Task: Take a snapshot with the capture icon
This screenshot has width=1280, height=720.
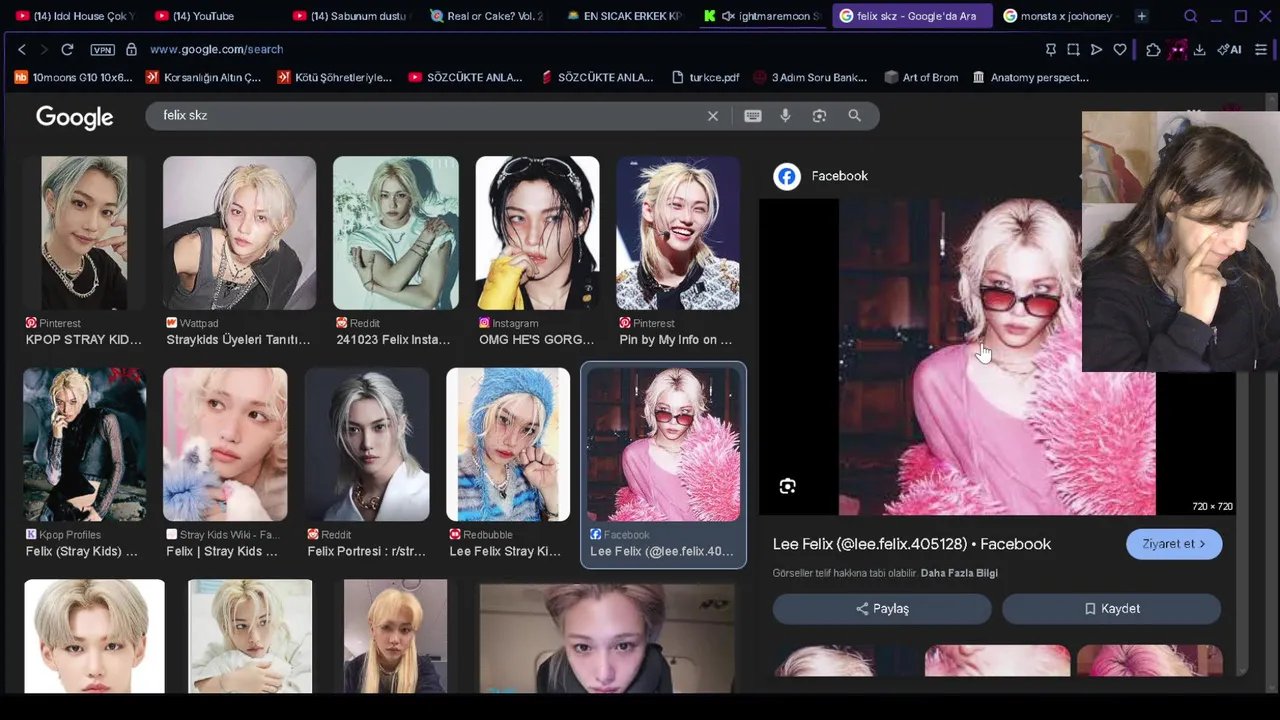Action: (x=1073, y=49)
